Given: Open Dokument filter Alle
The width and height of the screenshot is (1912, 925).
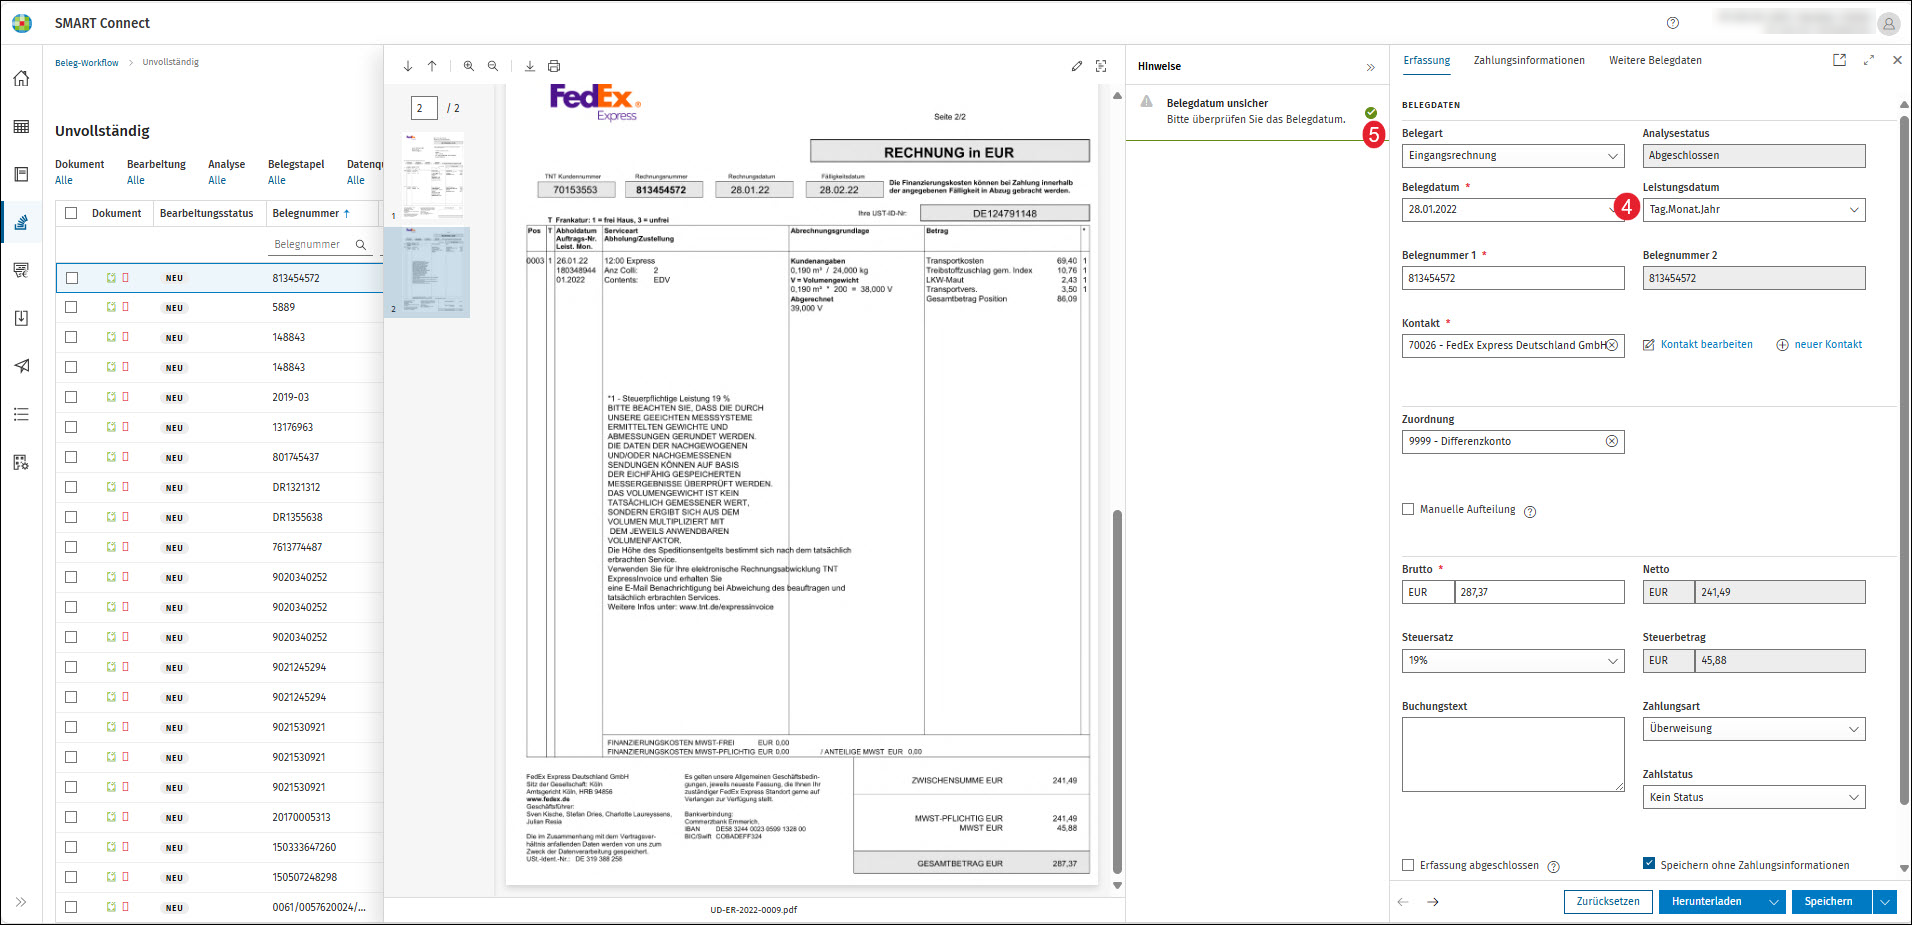Looking at the screenshot, I should coord(64,181).
